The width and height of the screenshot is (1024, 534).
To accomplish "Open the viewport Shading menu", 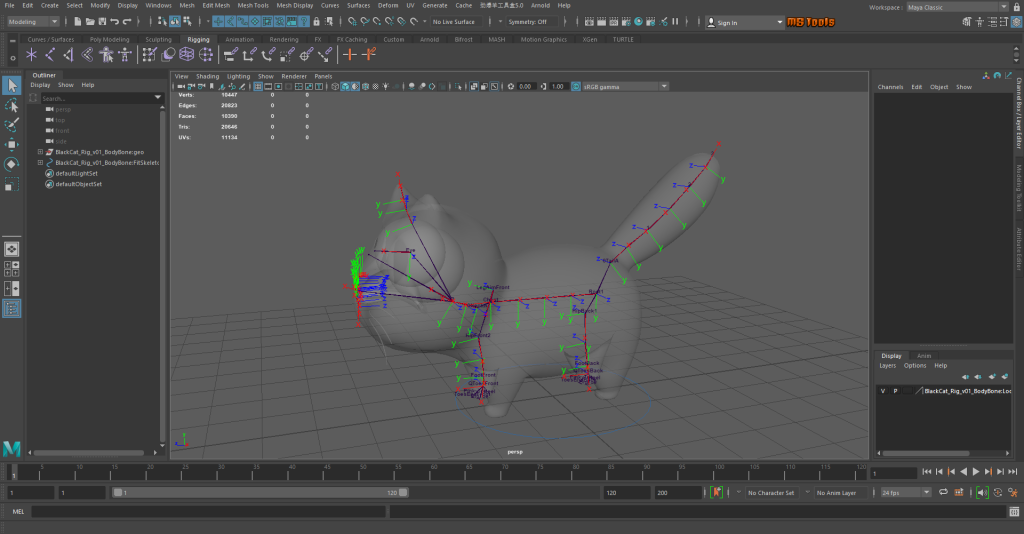I will 207,76.
